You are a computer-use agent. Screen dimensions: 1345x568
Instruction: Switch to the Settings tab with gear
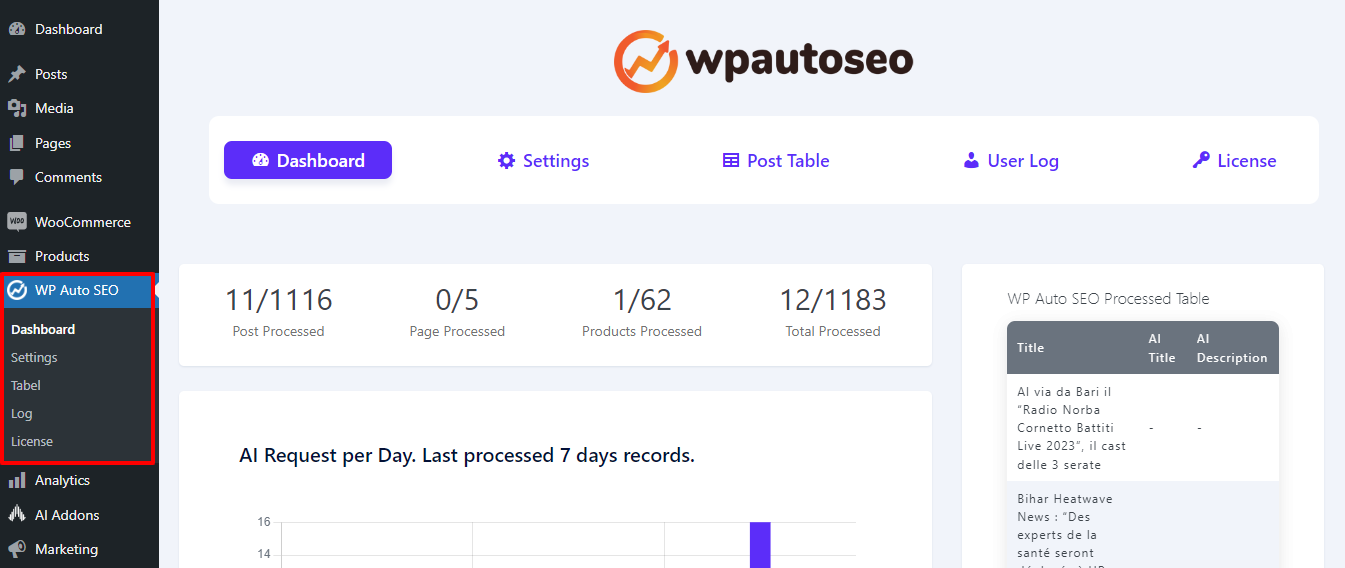pos(543,161)
